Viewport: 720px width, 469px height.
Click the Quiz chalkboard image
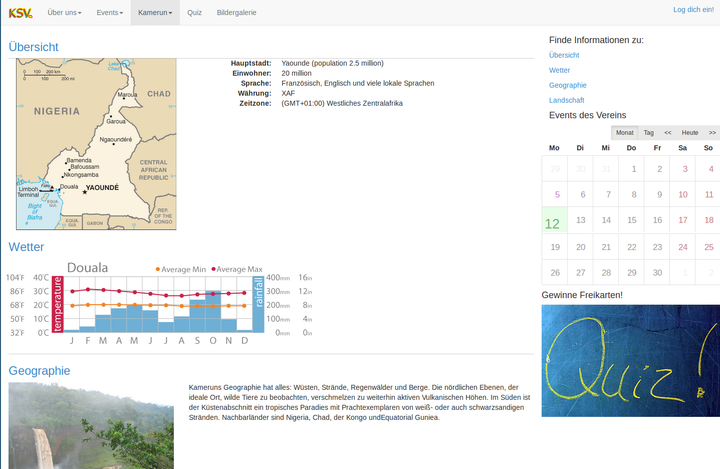click(x=630, y=374)
